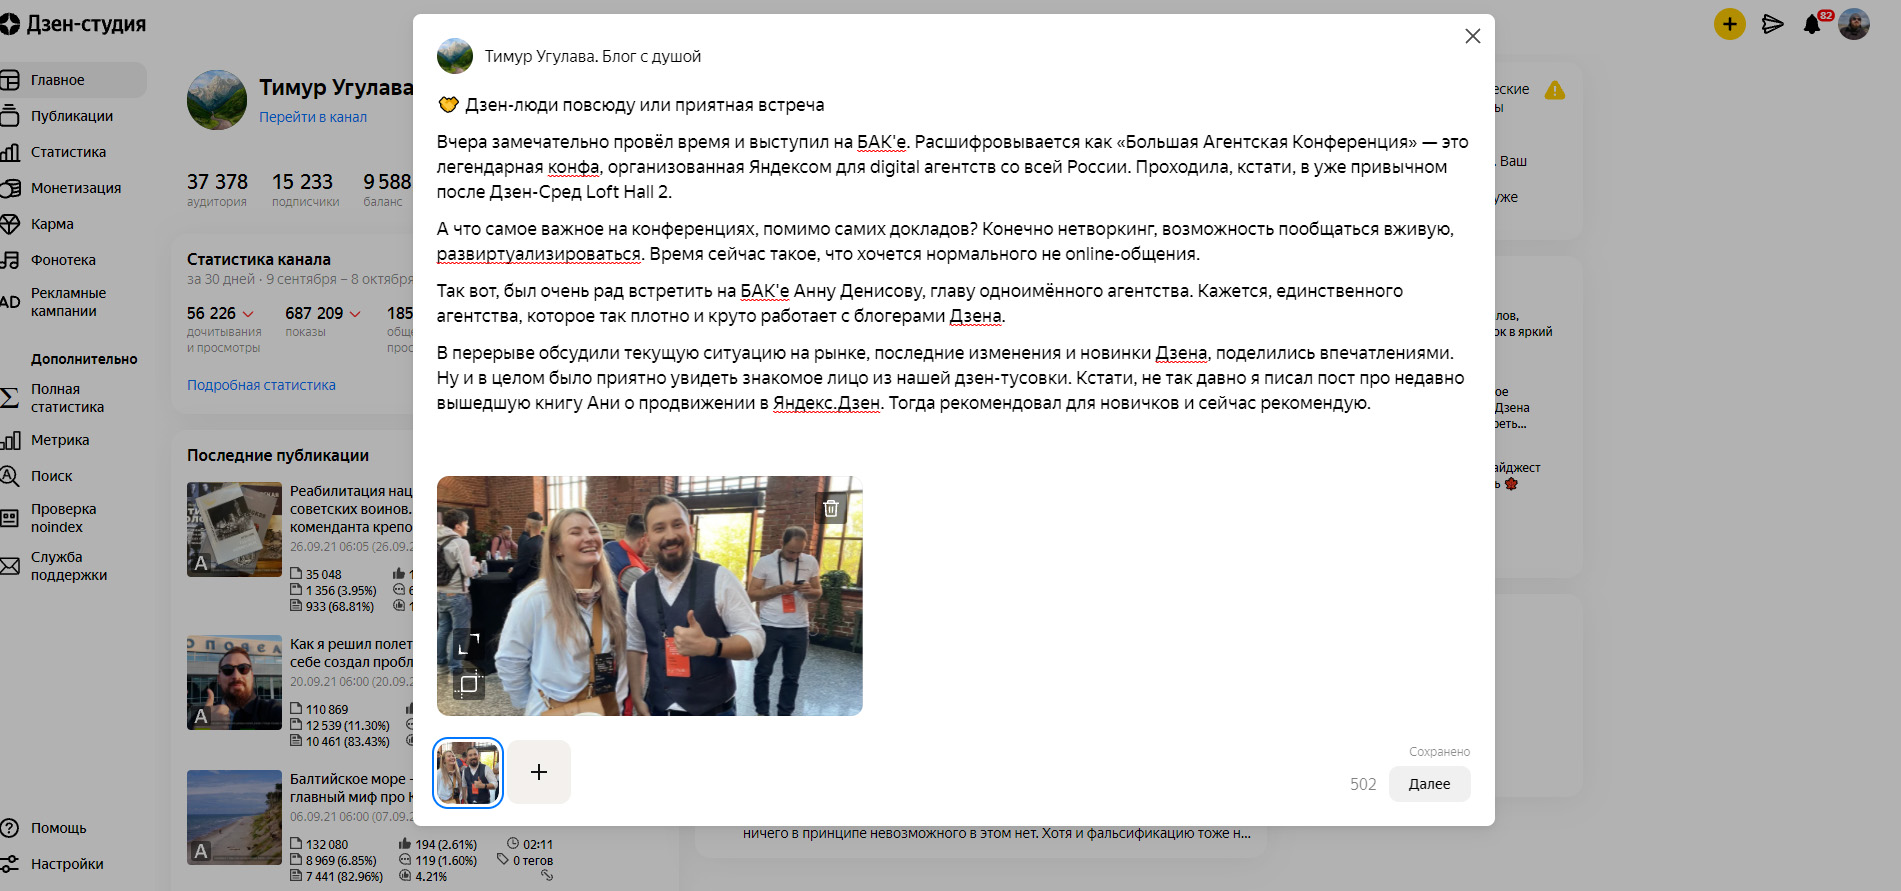This screenshot has width=1901, height=891.
Task: Click the Полная статистика sigma icon
Action: (10, 398)
